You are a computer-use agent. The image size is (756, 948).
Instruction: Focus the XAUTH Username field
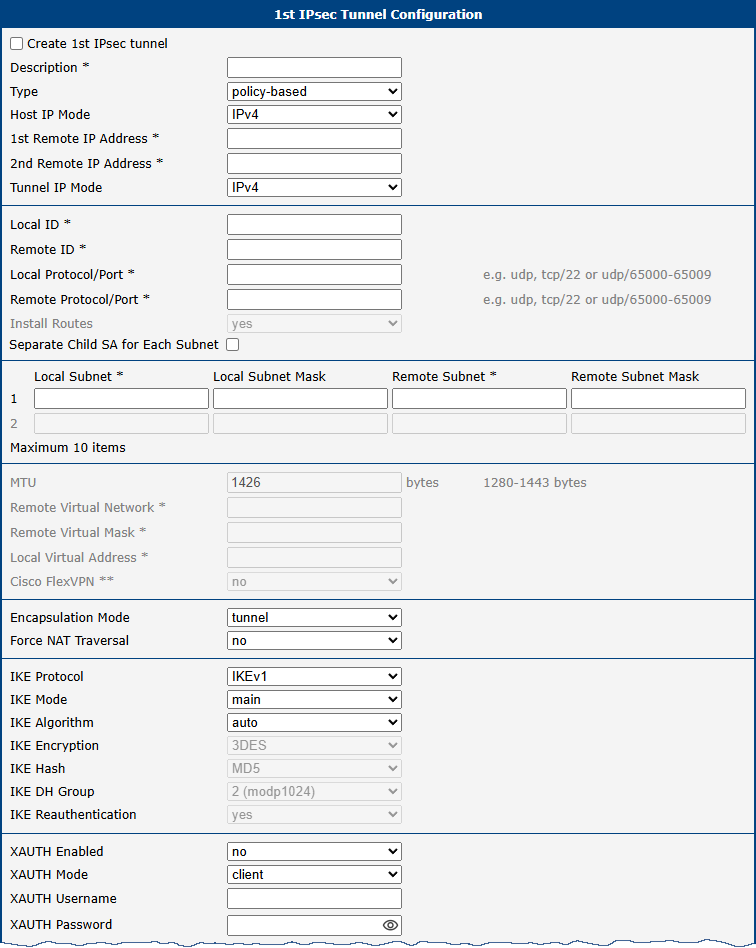click(x=314, y=898)
